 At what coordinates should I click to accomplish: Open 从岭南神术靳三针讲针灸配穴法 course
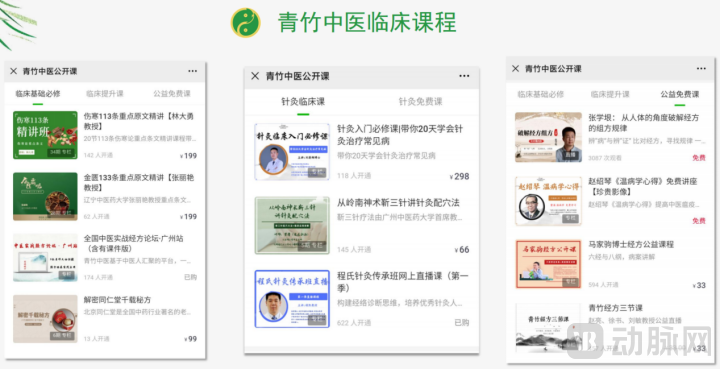362,225
